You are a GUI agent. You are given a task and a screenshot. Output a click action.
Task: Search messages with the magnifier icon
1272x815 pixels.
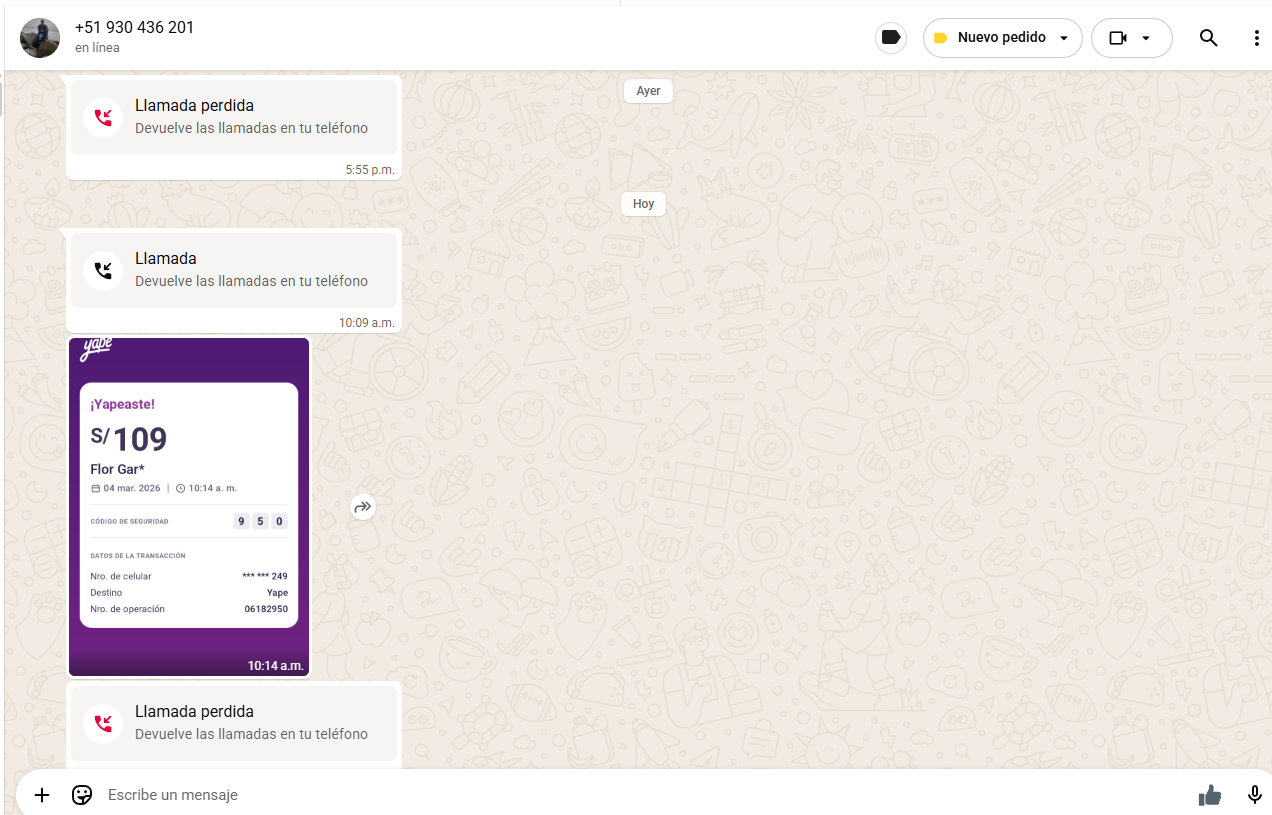[1208, 38]
